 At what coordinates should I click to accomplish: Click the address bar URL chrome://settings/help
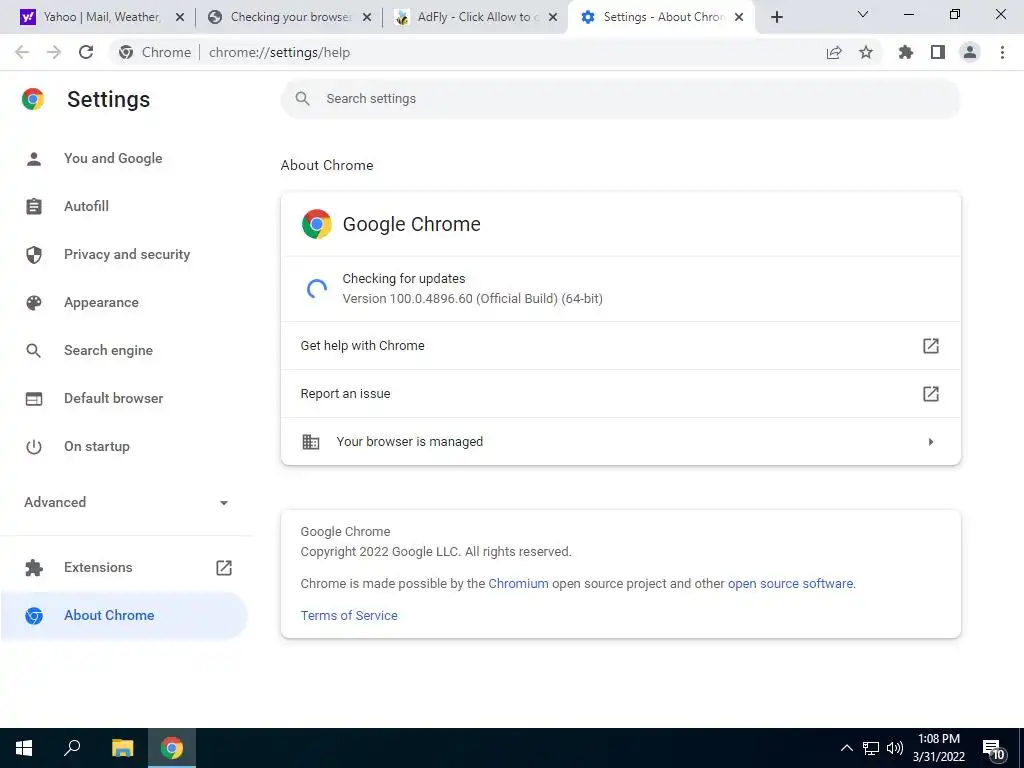pyautogui.click(x=280, y=52)
